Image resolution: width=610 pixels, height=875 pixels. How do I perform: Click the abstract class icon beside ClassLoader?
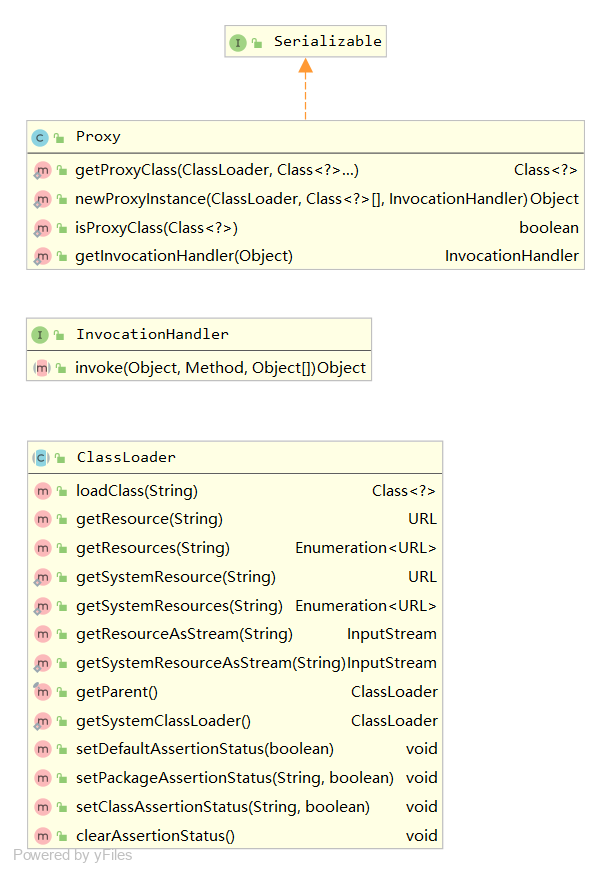click(41, 457)
